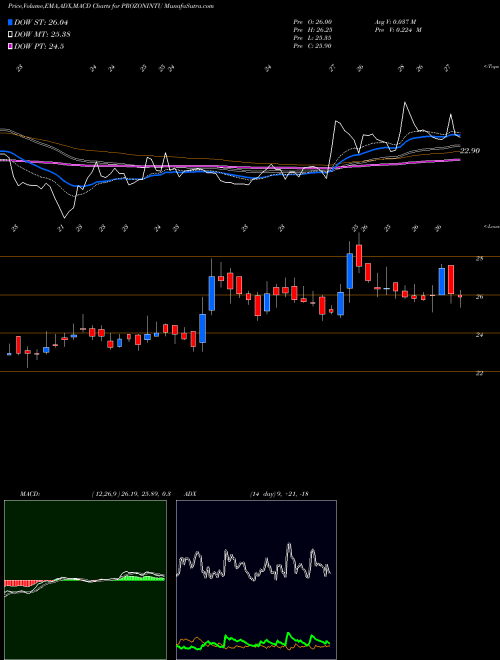The width and height of the screenshot is (500, 660).
Task: Click the 'Avg V: 0.037 M' volume text
Action: [x=395, y=22]
